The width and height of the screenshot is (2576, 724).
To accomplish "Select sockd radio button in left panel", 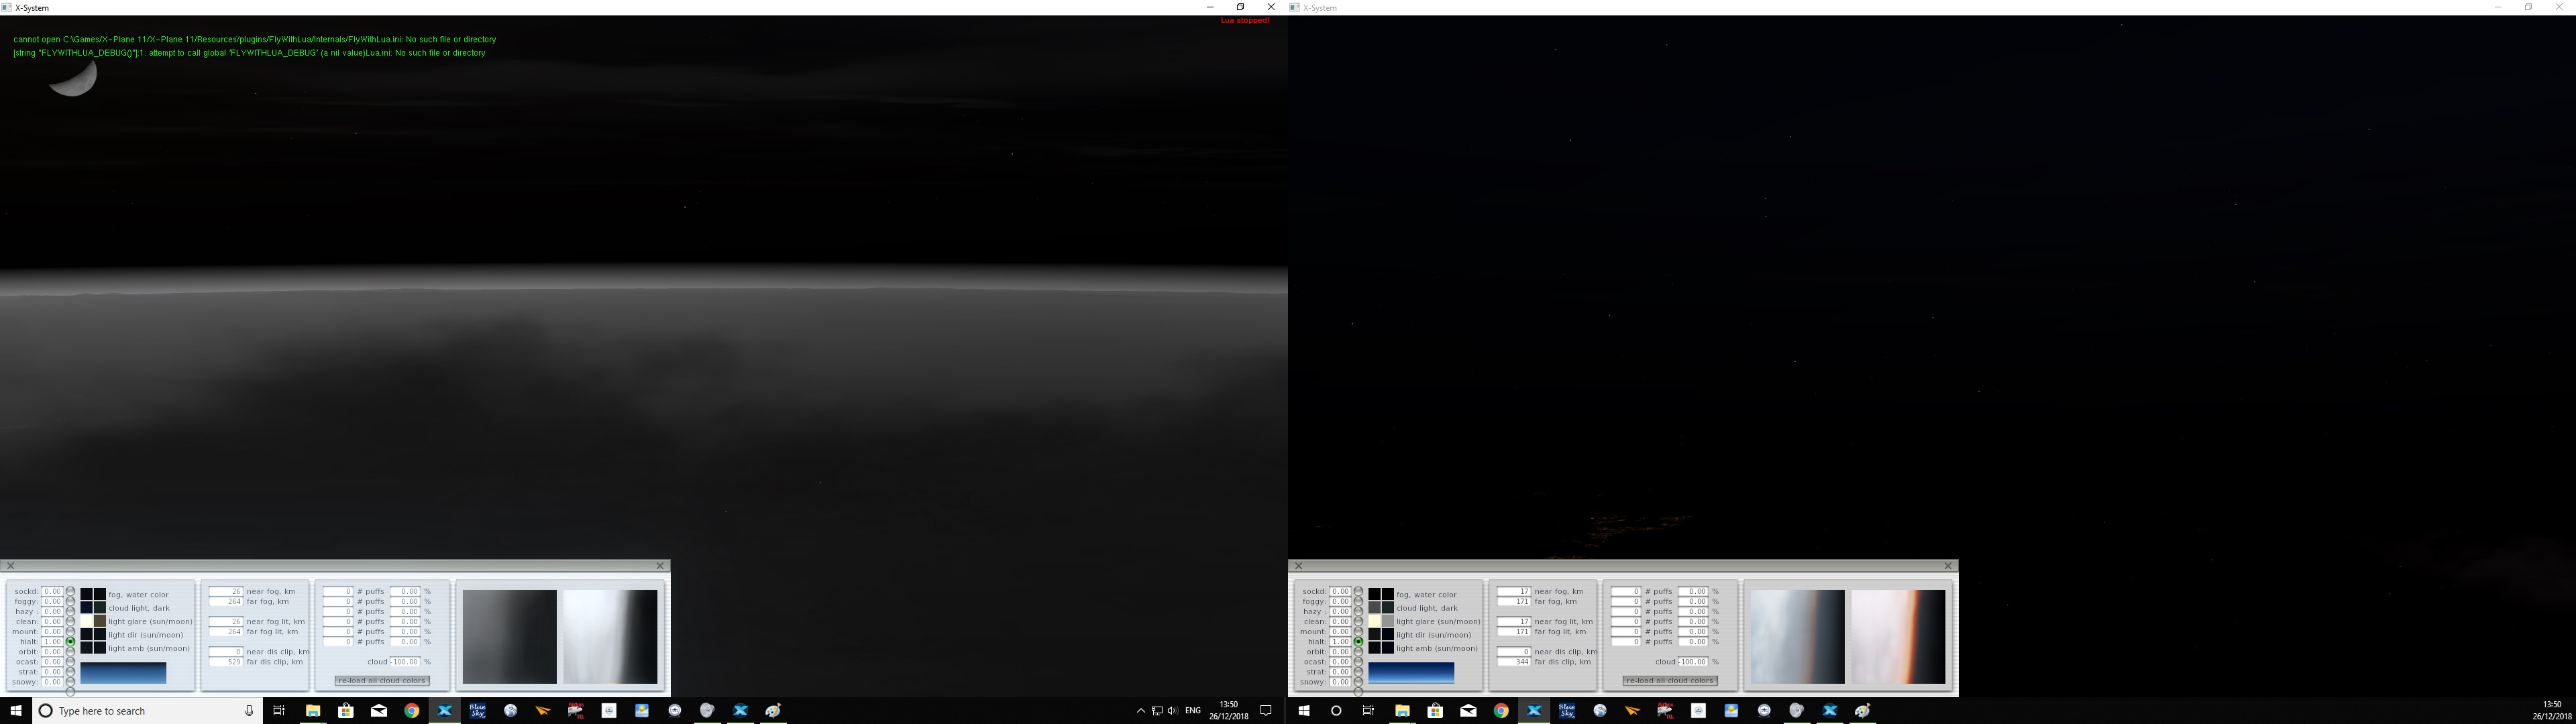I will (x=70, y=591).
